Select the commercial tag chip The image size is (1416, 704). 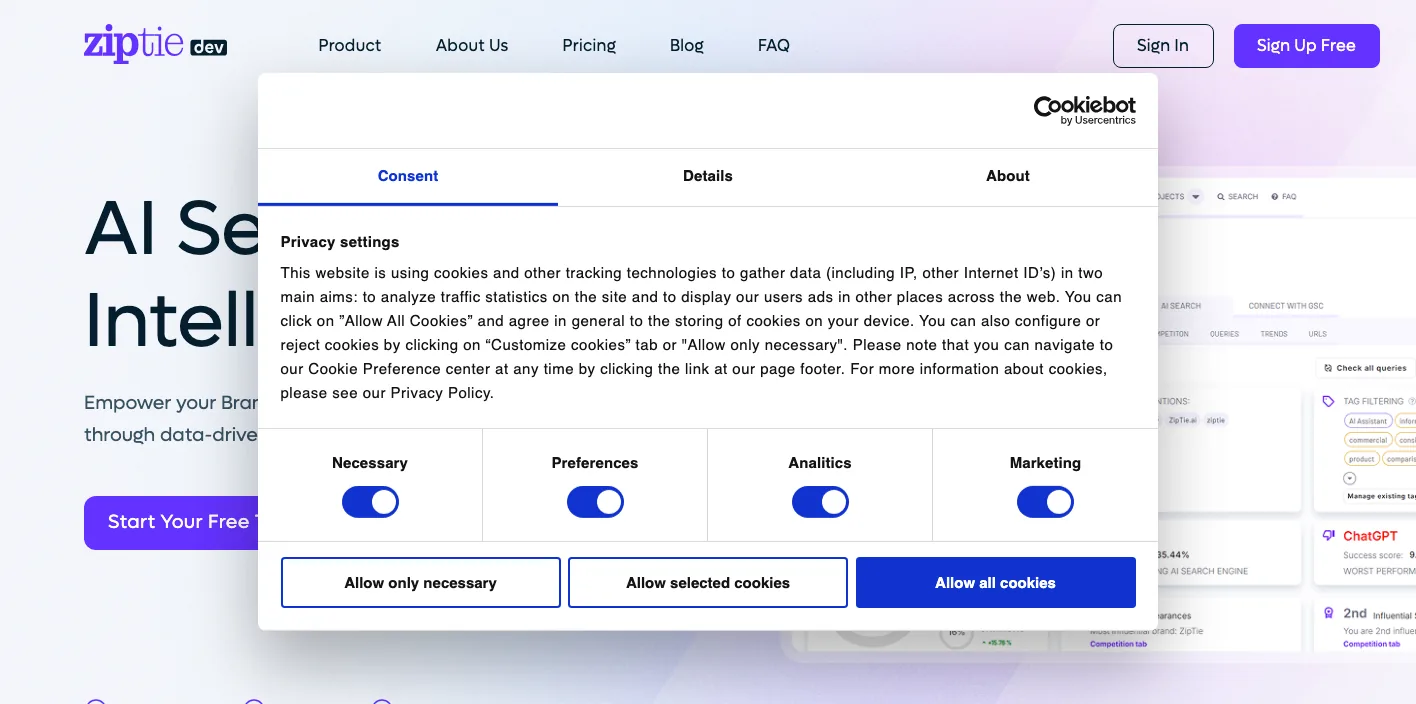pos(1367,440)
